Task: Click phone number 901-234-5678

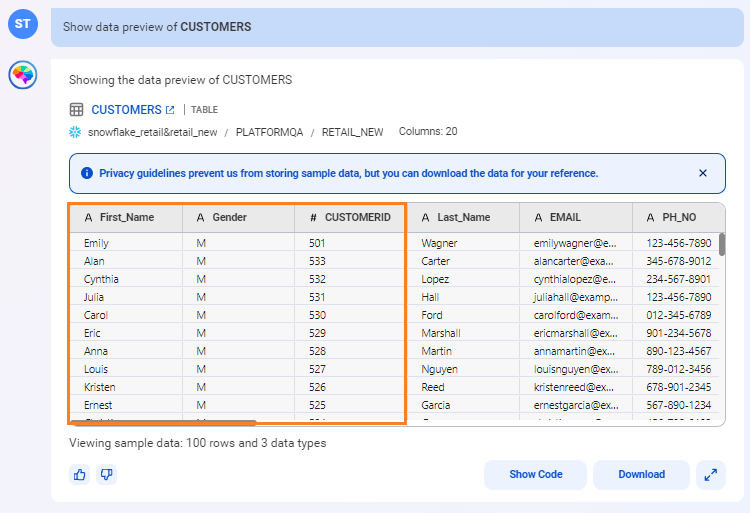Action: point(678,333)
